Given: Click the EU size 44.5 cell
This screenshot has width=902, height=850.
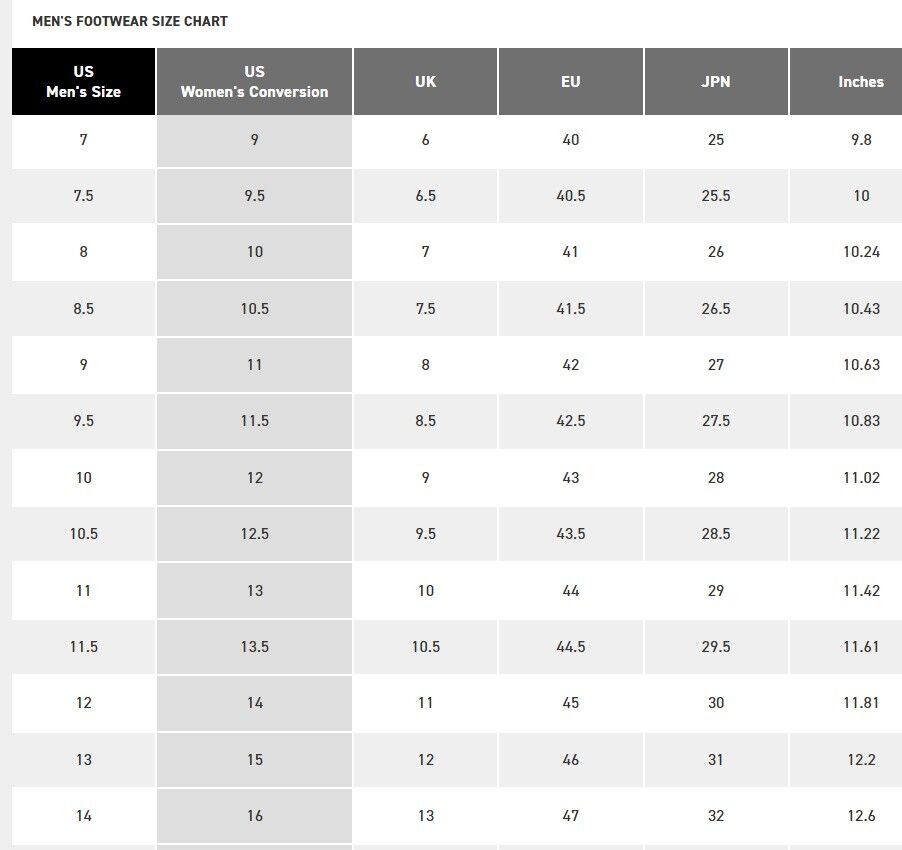Looking at the screenshot, I should (x=570, y=647).
